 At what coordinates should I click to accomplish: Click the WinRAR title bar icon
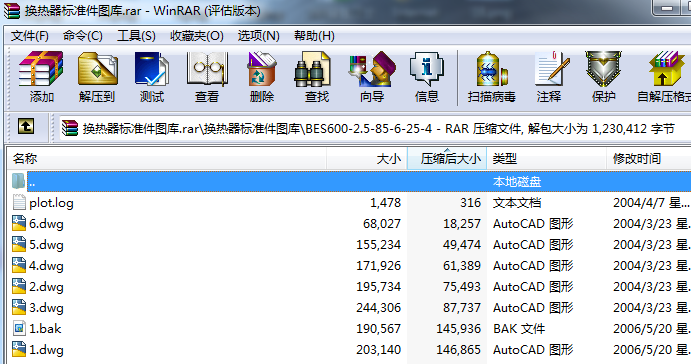coord(12,10)
